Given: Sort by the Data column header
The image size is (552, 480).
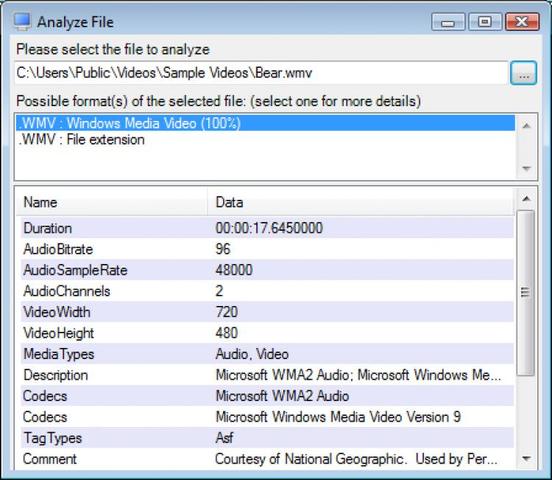Looking at the screenshot, I should [x=361, y=202].
